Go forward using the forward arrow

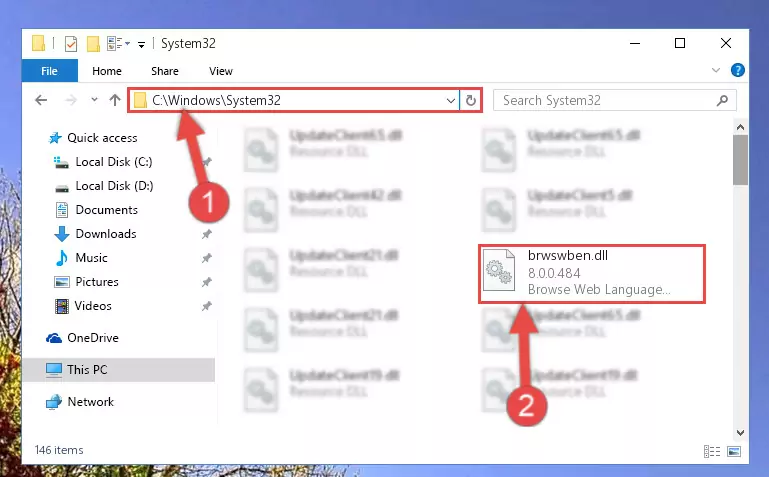point(71,100)
